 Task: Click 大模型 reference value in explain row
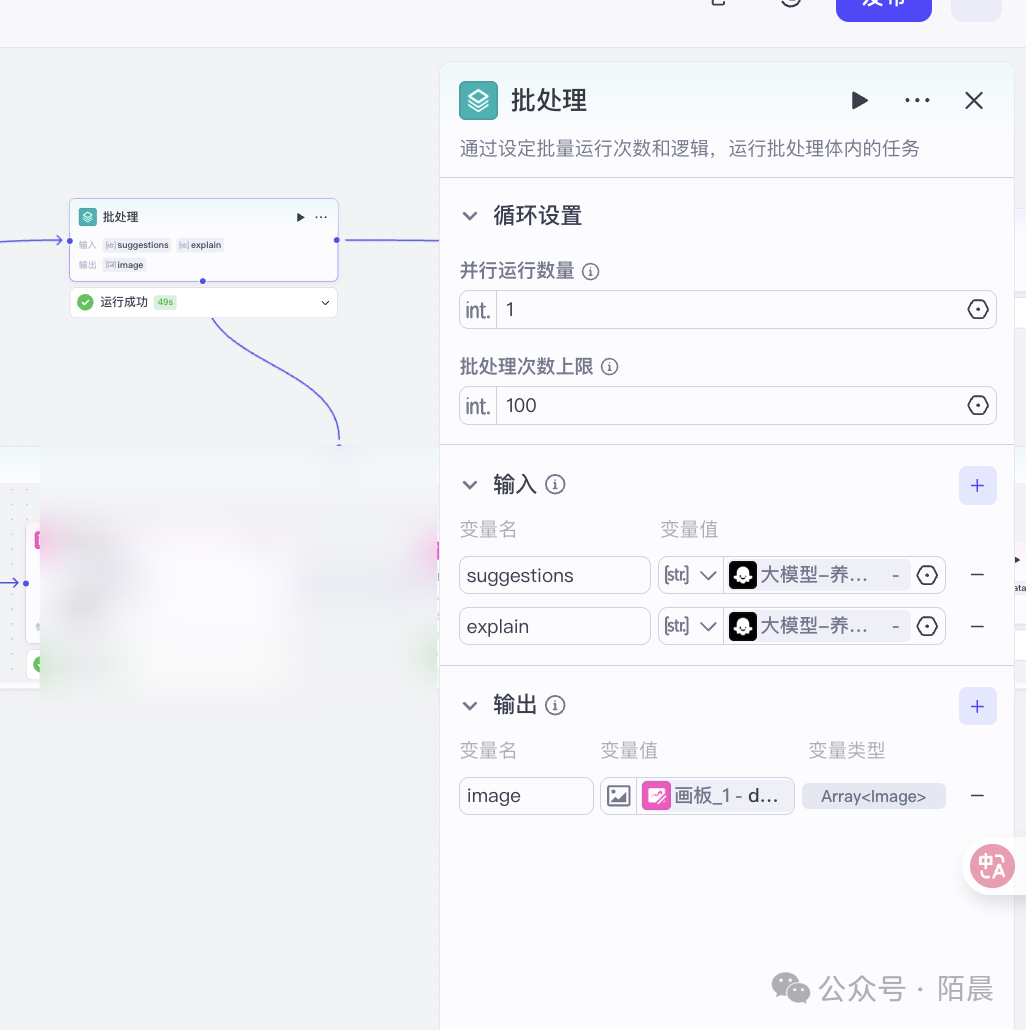point(818,626)
